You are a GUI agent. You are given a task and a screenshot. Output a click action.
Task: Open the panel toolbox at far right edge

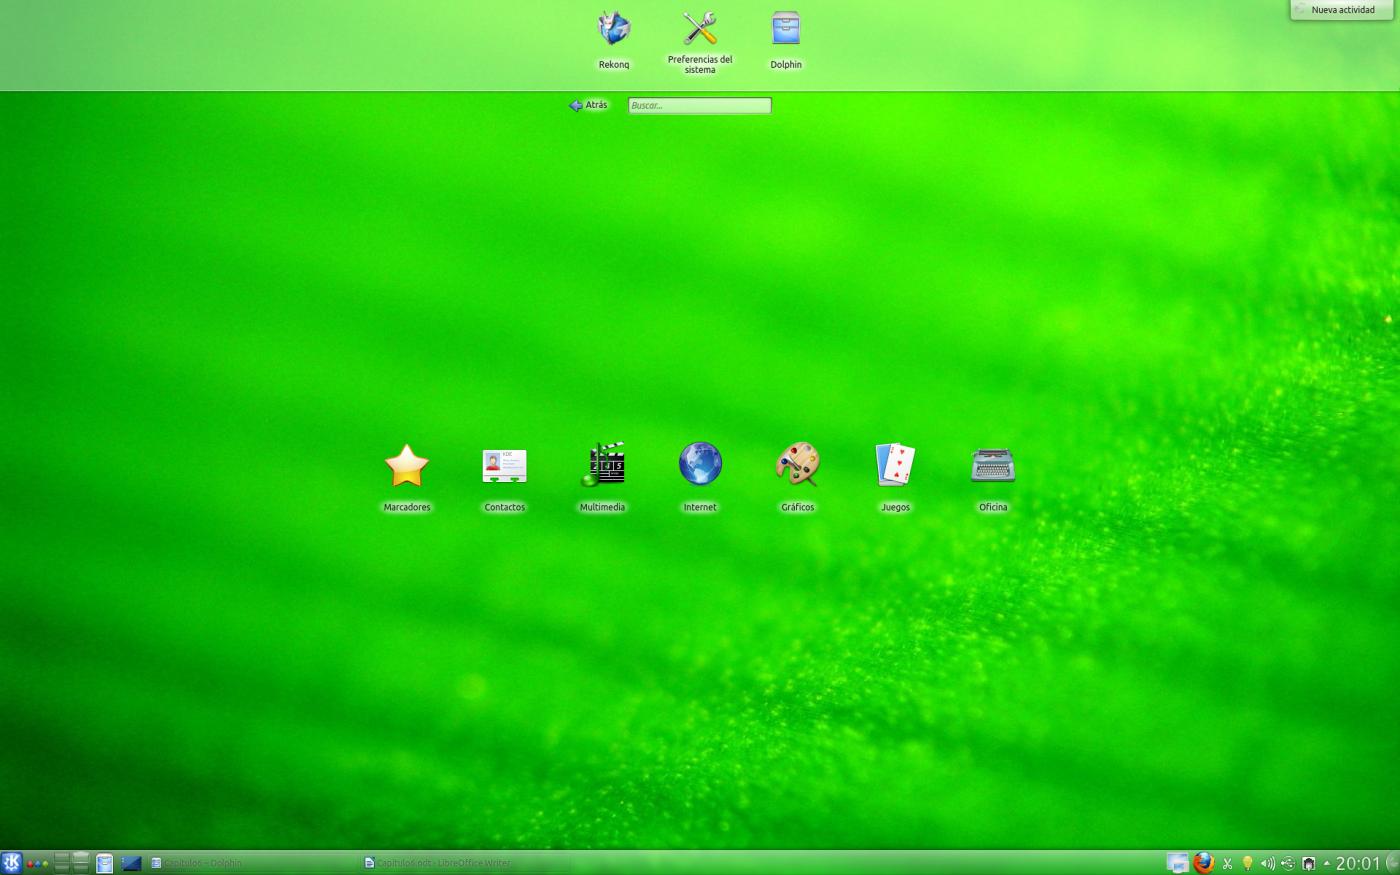1392,863
